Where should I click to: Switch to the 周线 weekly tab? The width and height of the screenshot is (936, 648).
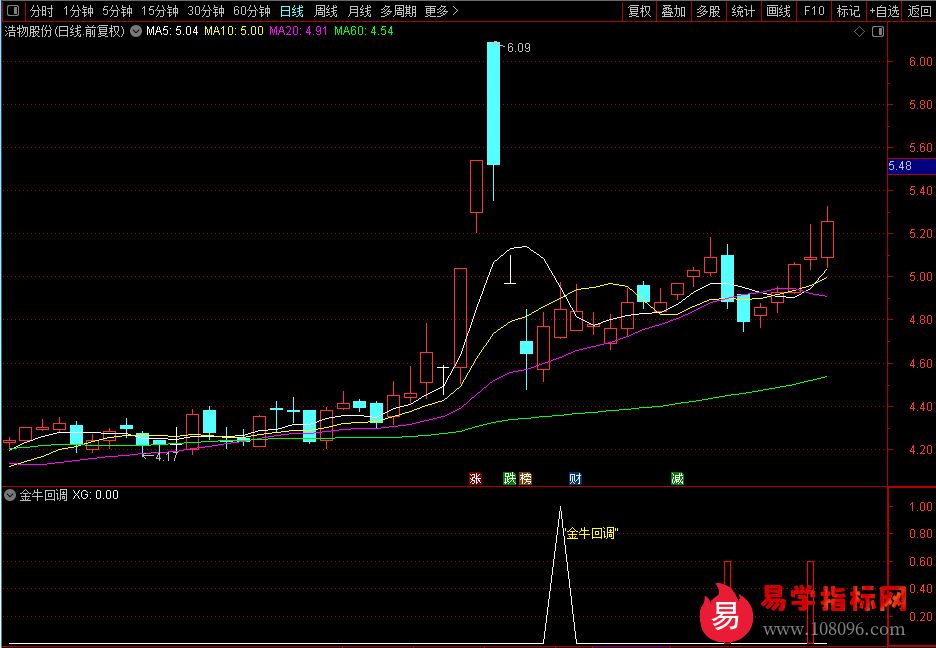[x=326, y=12]
